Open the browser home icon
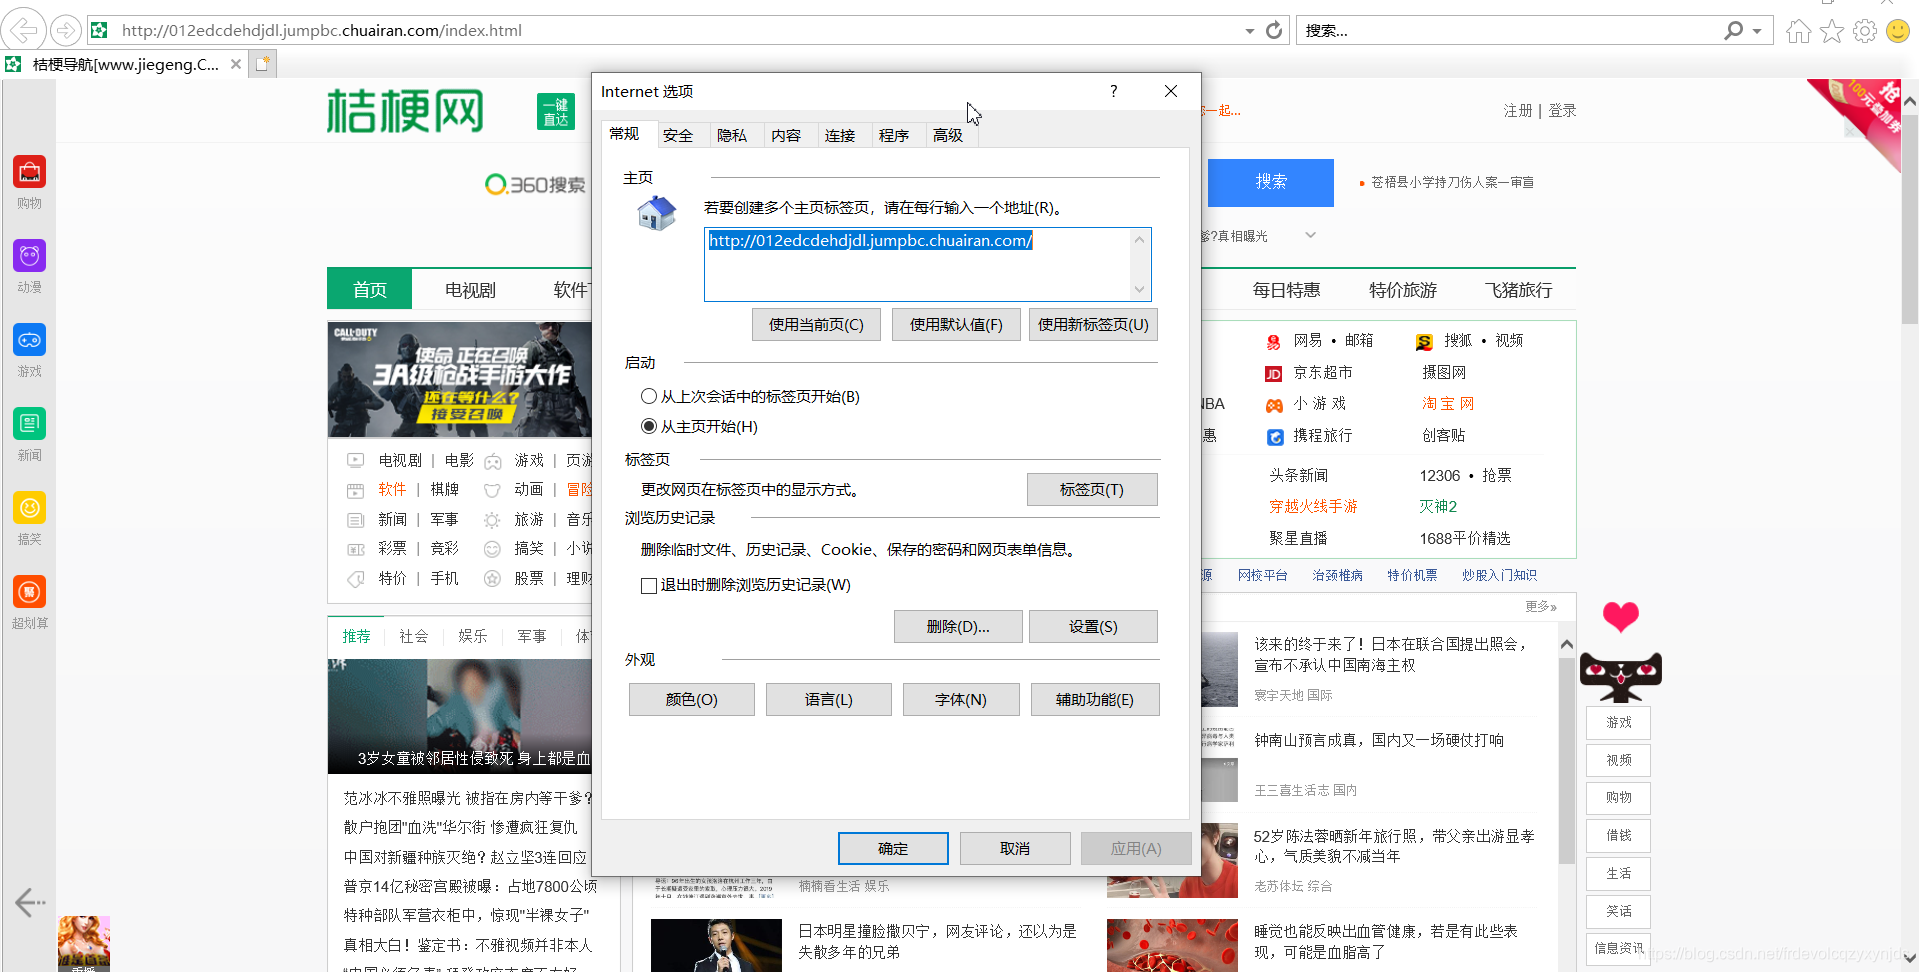Viewport: 1919px width, 972px height. click(x=1799, y=31)
